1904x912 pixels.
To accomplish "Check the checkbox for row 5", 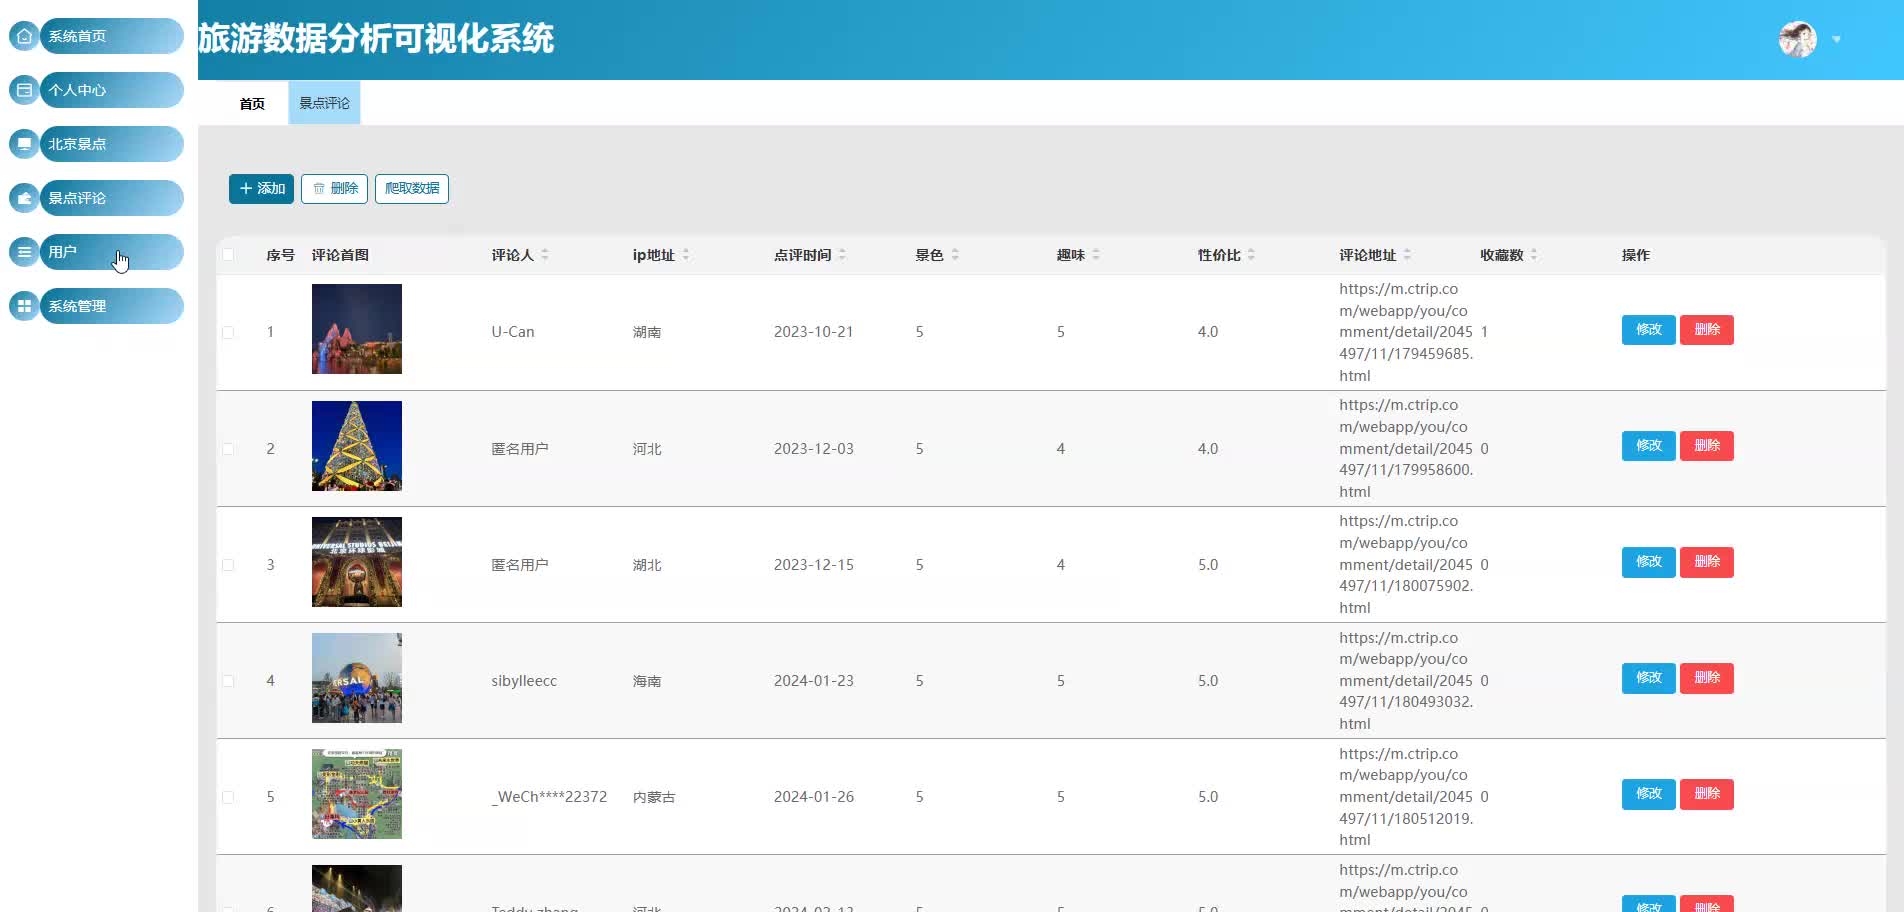I will click(x=228, y=797).
